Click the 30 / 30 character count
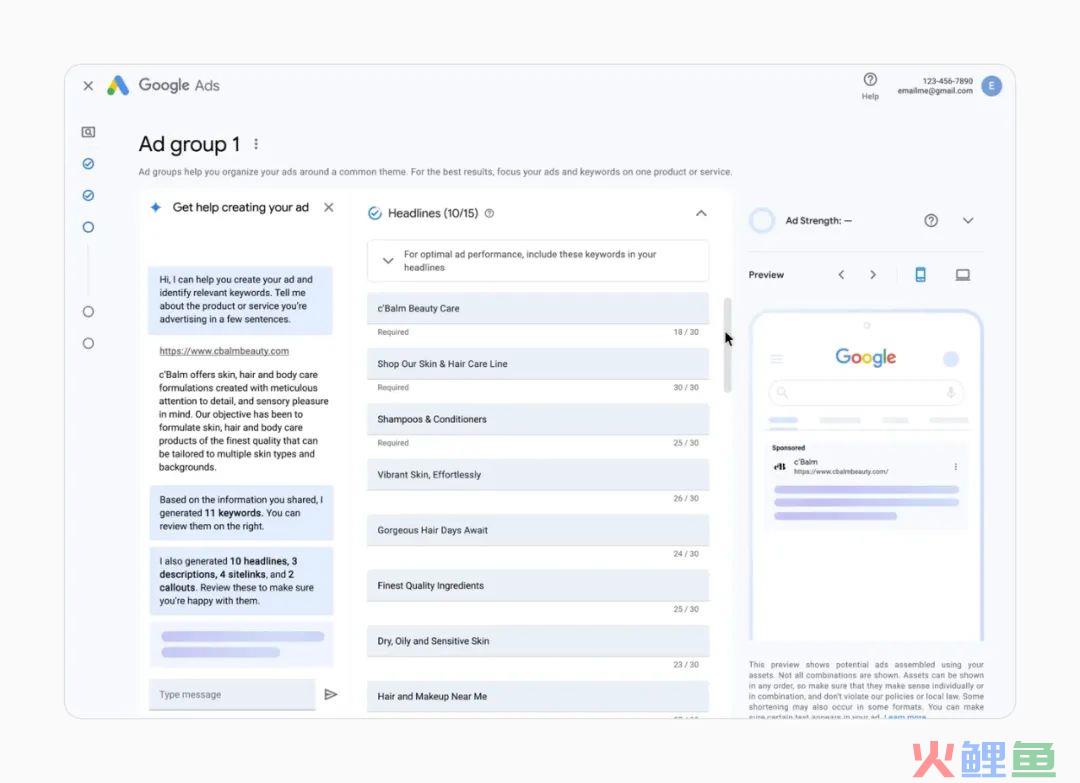Screen dimensions: 1080x783 [685, 388]
